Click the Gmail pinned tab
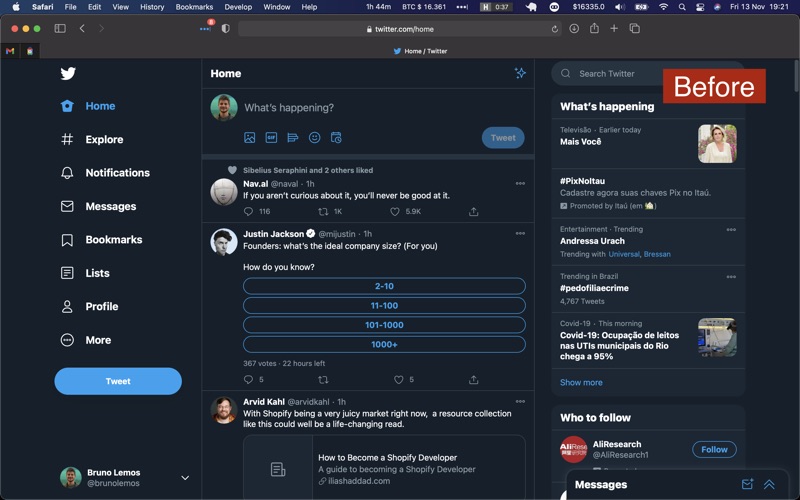 point(10,51)
